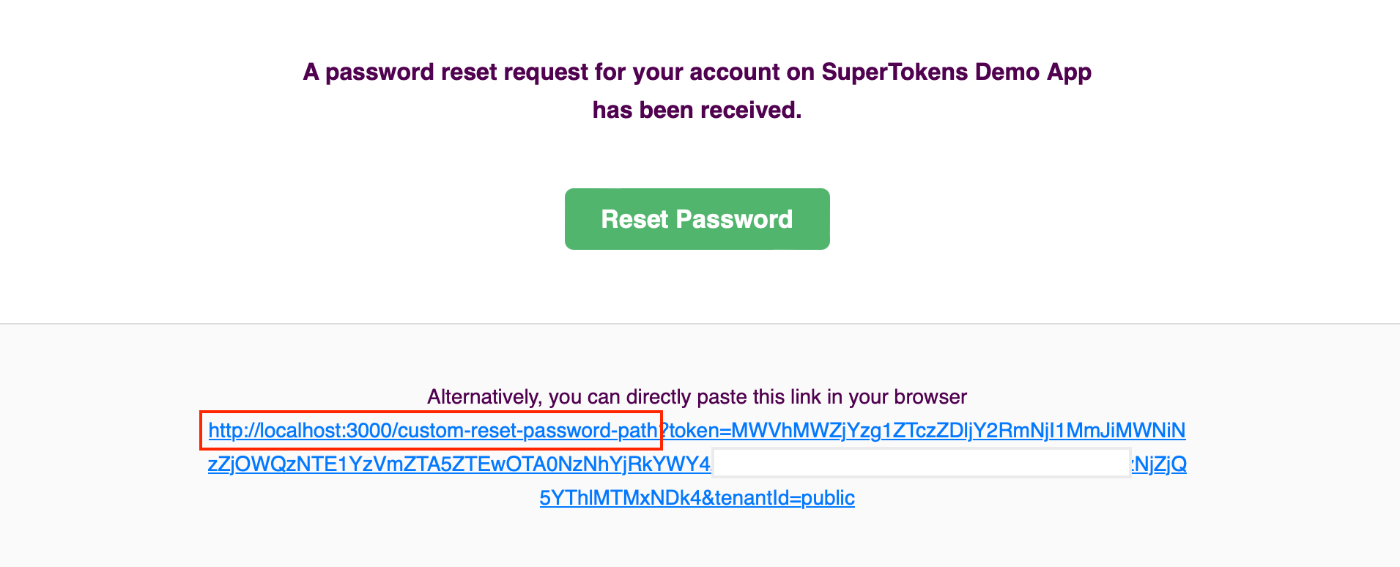Click the green Reset Password button
This screenshot has width=1400, height=567.
point(697,219)
